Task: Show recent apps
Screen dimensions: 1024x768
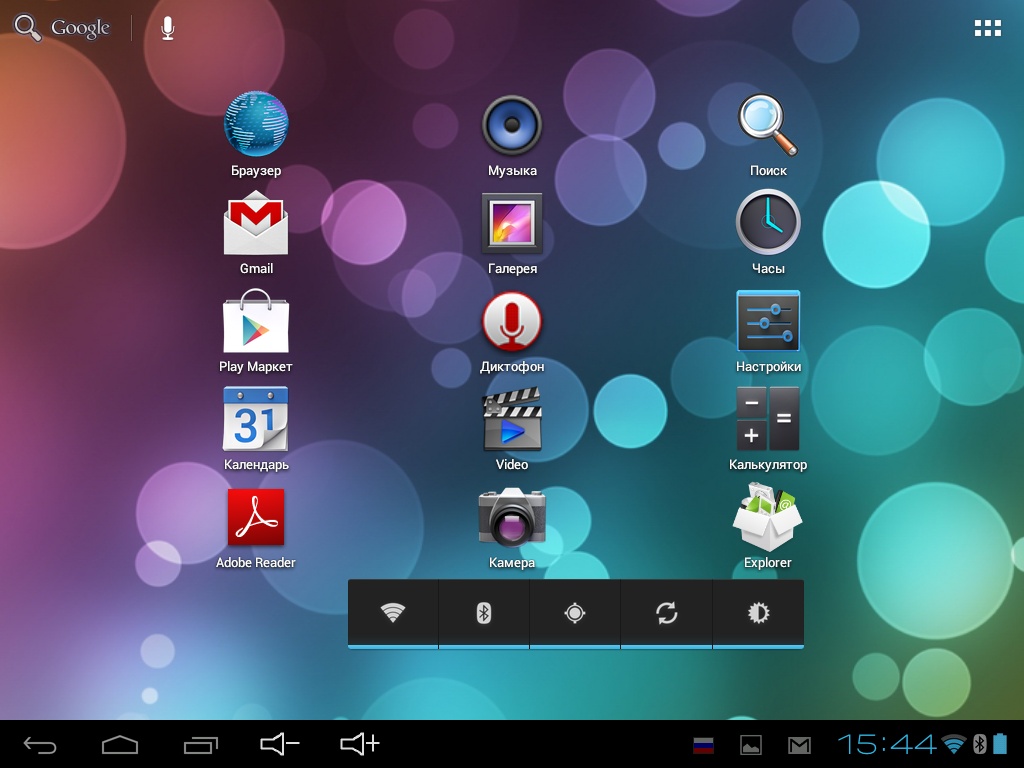Action: pos(200,744)
